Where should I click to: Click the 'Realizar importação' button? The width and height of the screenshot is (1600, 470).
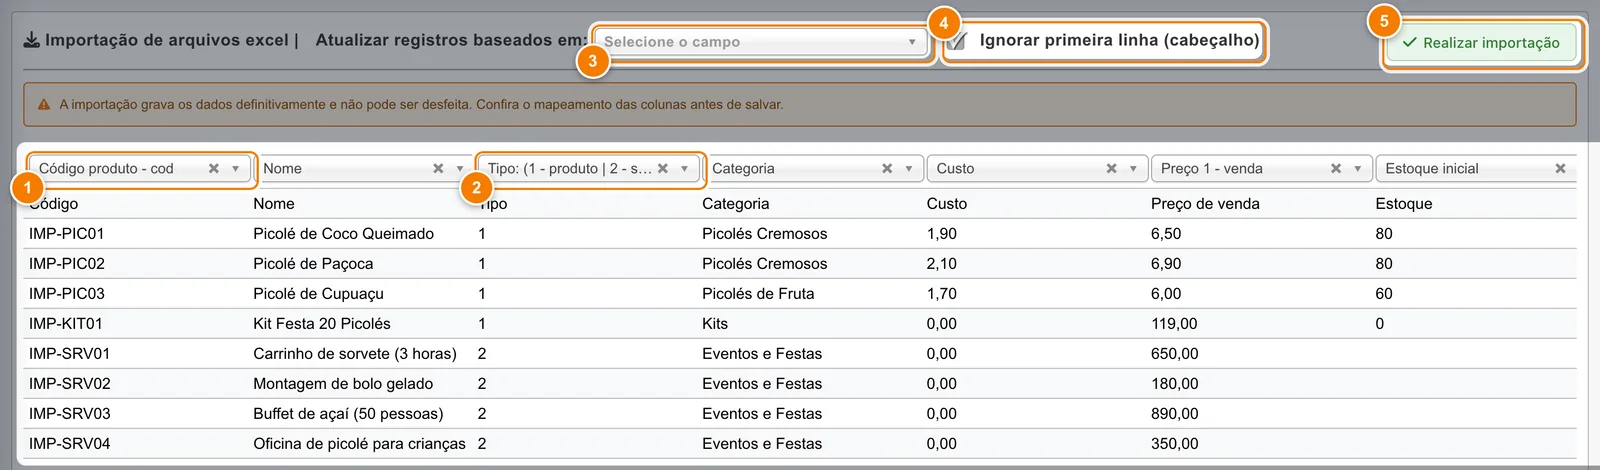tap(1481, 43)
